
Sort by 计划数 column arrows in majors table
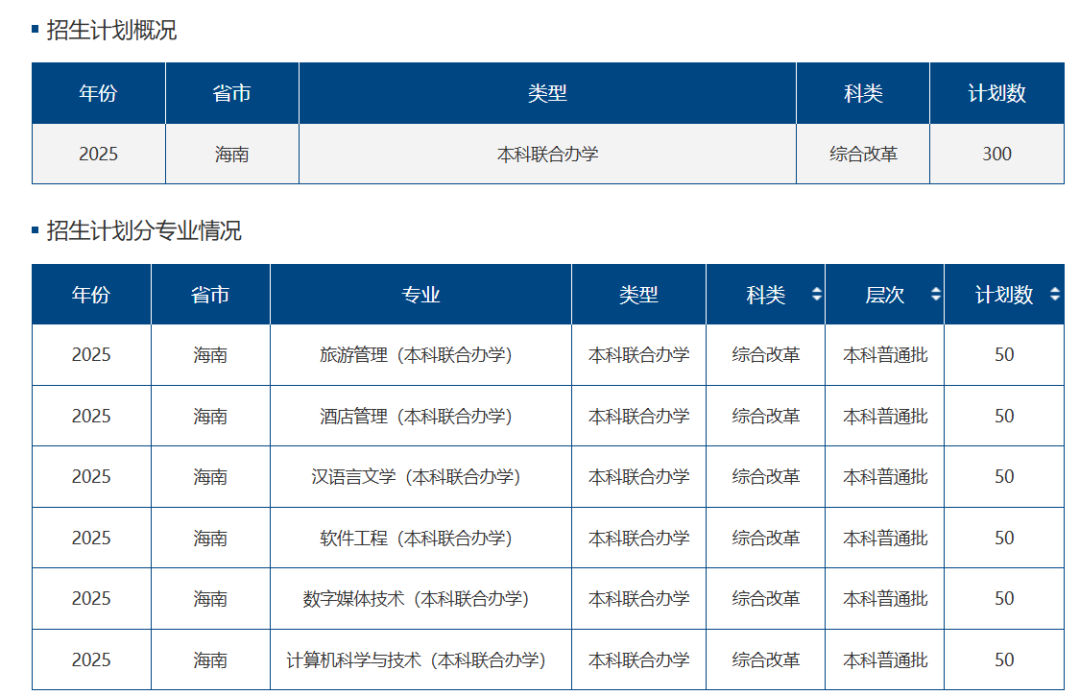point(1055,294)
